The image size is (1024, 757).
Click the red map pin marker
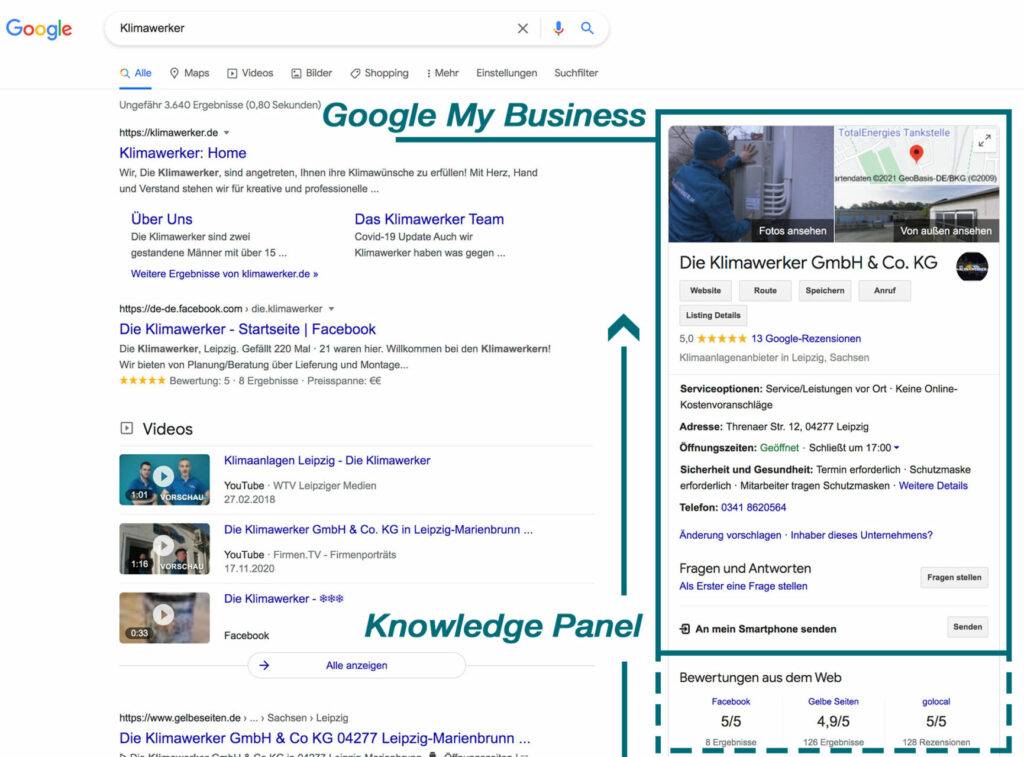[916, 153]
